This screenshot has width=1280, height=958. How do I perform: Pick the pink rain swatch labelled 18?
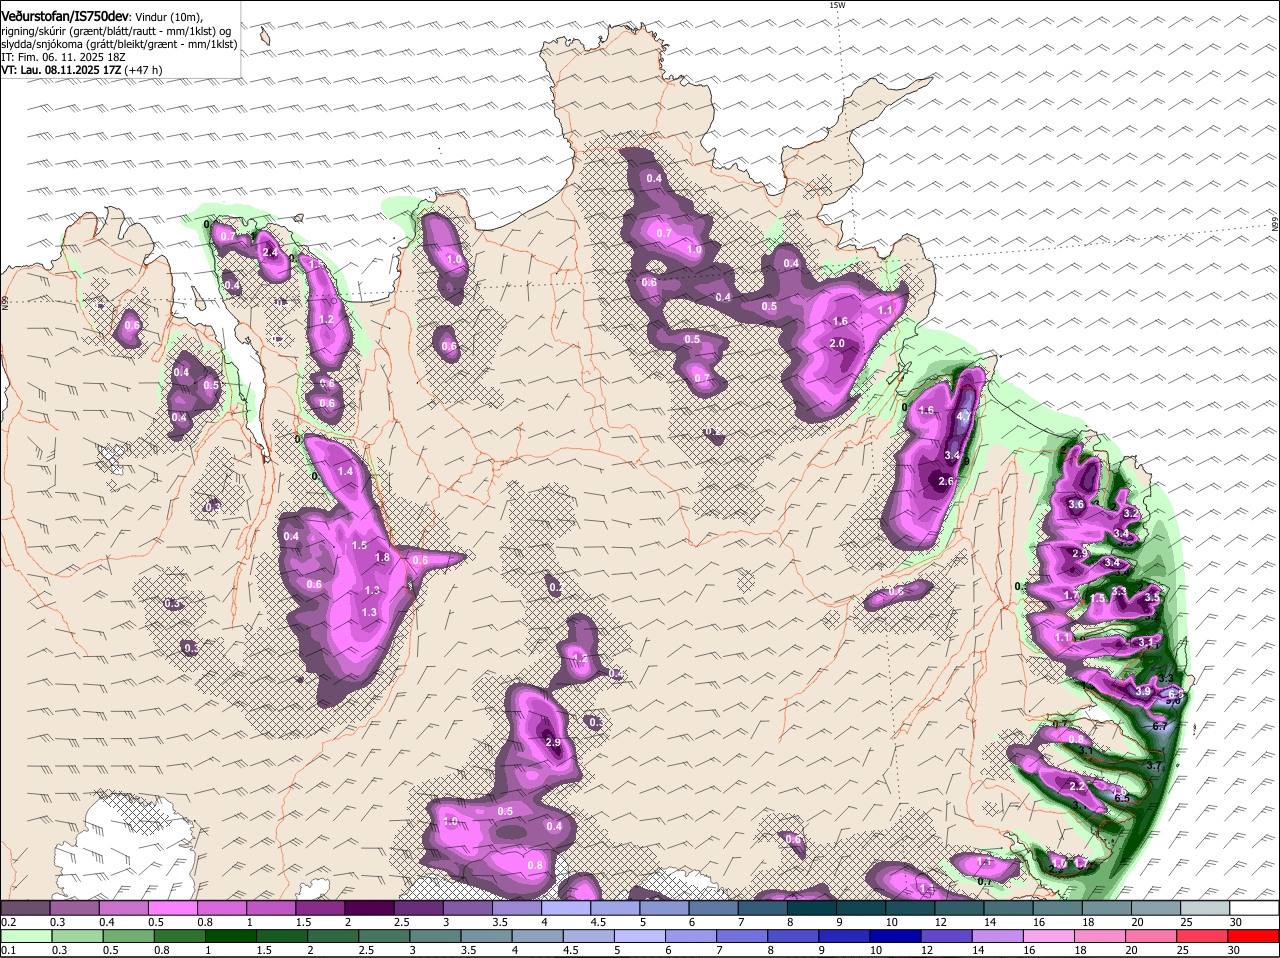[x=1100, y=936]
